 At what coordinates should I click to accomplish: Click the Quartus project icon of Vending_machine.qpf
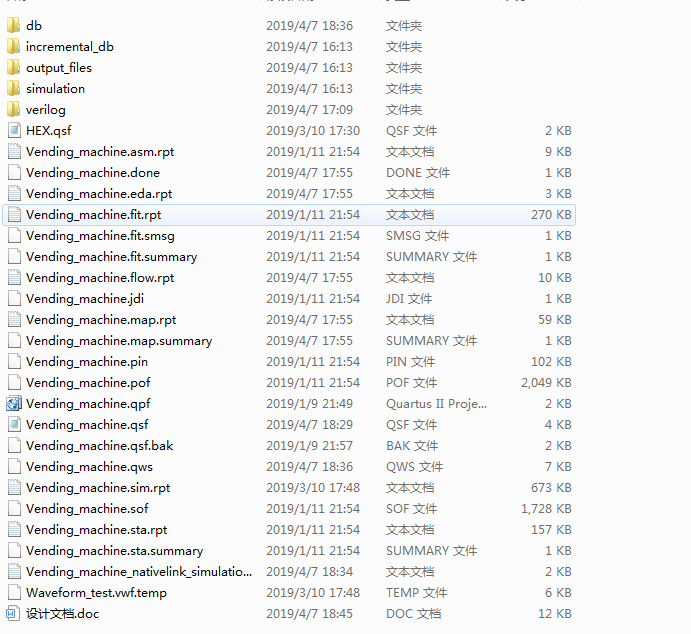point(14,404)
